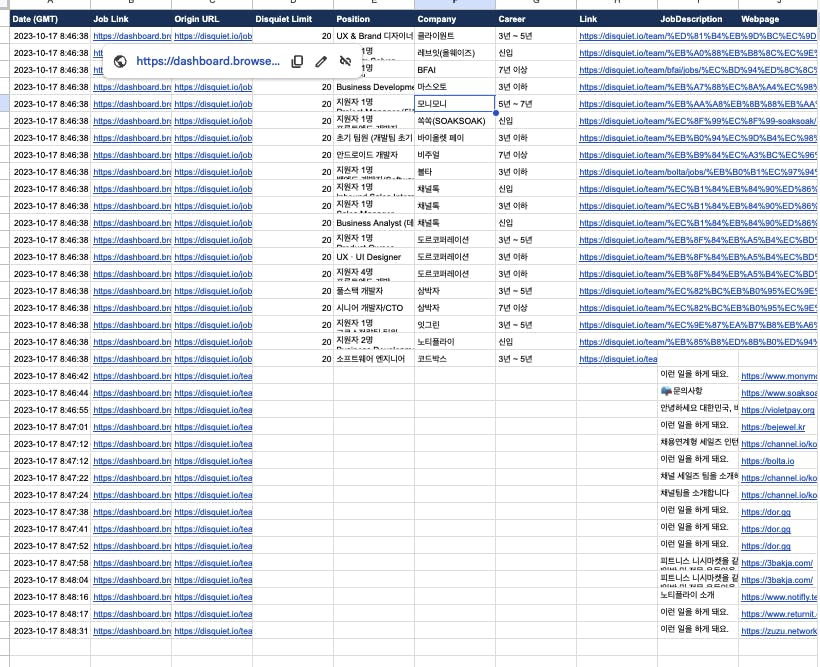Click the 시니어 개발자/CTO position cell

(x=374, y=308)
